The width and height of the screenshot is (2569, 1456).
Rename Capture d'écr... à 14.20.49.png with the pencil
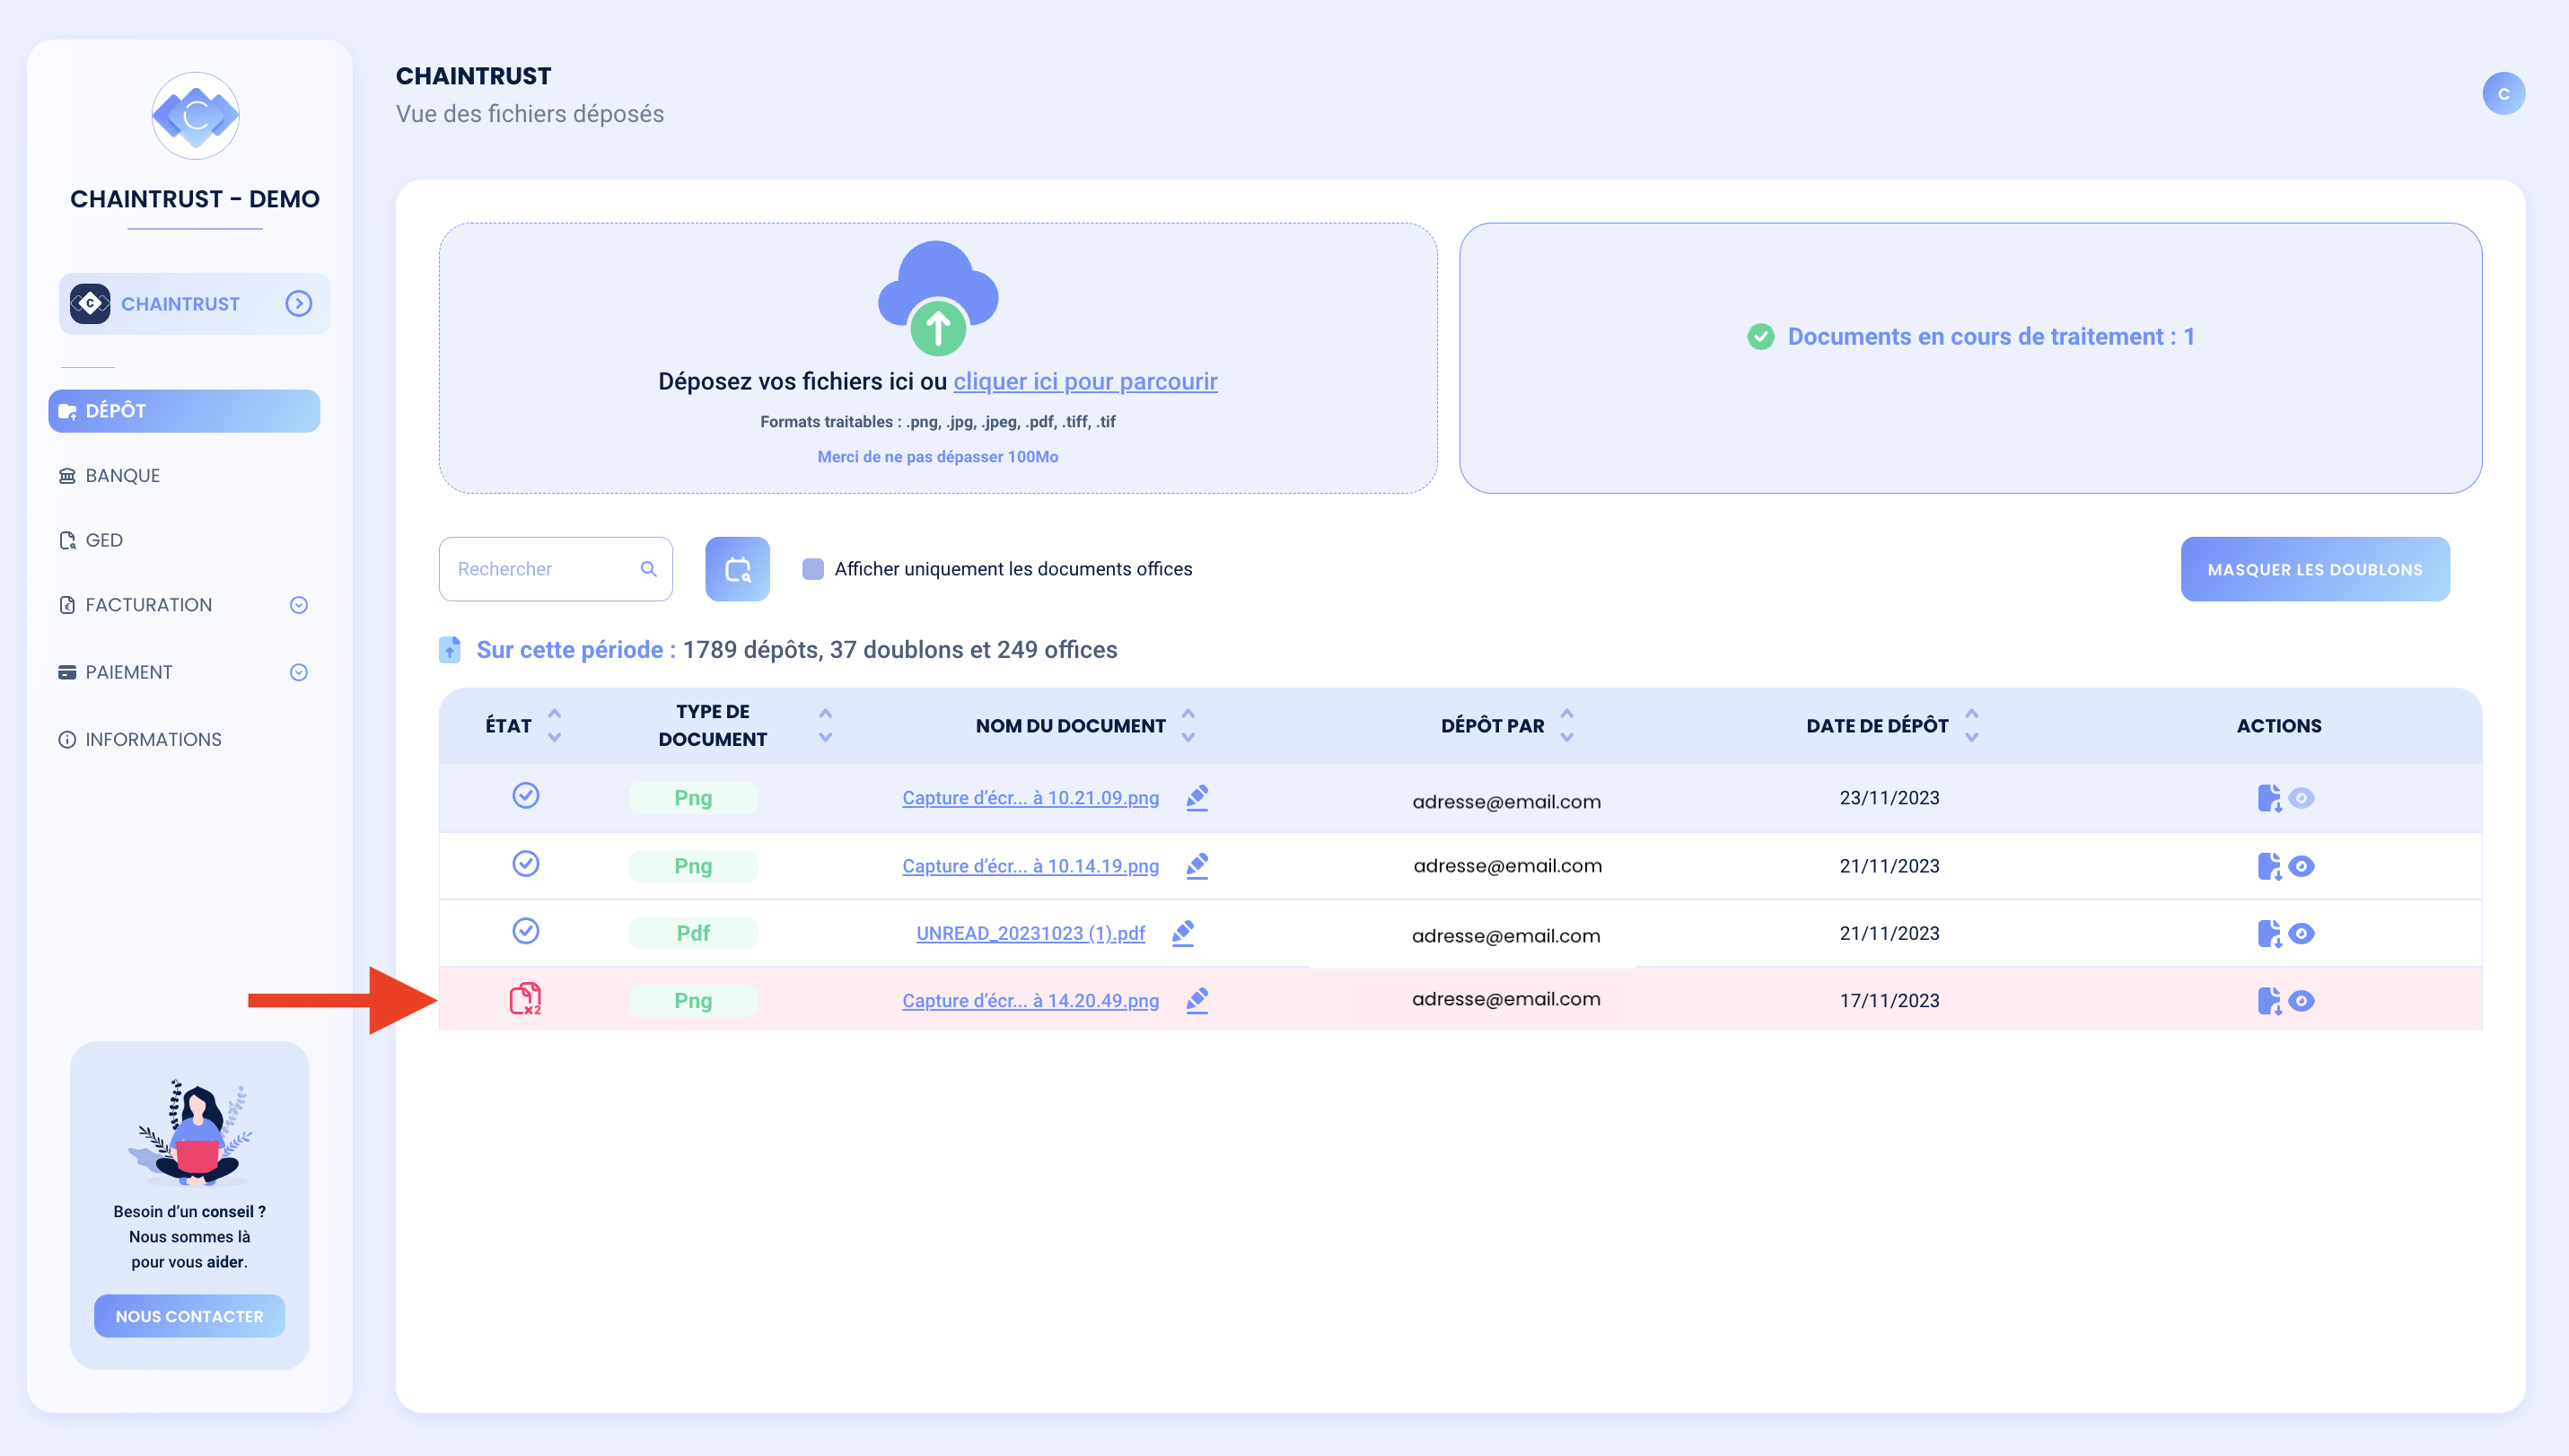tap(1197, 1001)
